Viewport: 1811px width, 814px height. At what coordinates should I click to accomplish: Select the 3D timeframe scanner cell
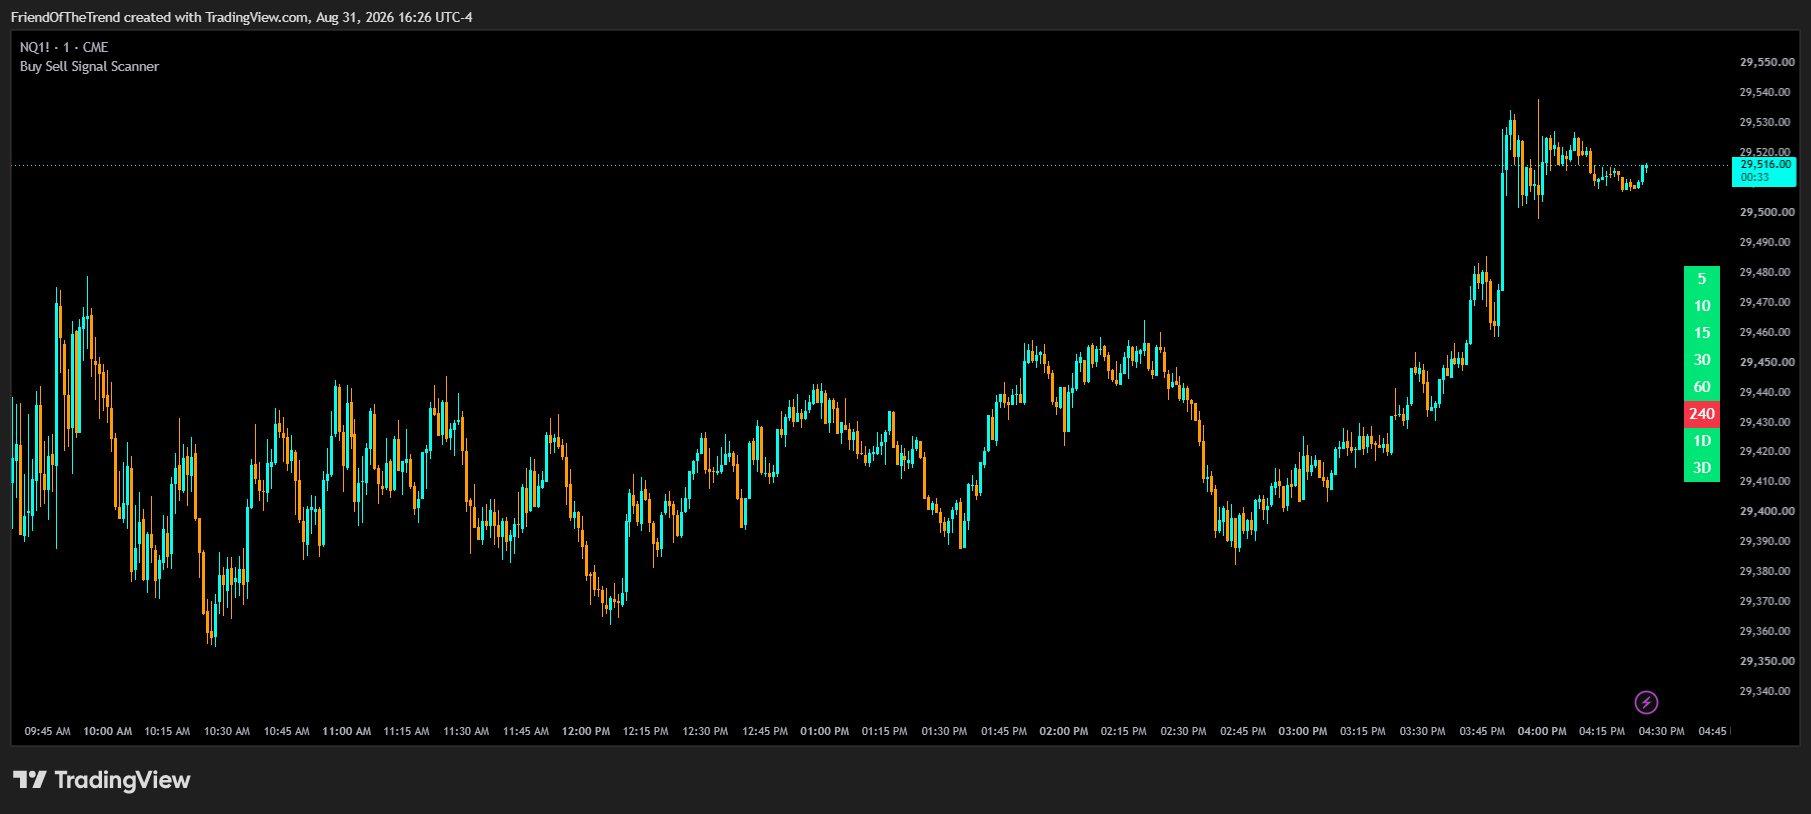pyautogui.click(x=1702, y=468)
